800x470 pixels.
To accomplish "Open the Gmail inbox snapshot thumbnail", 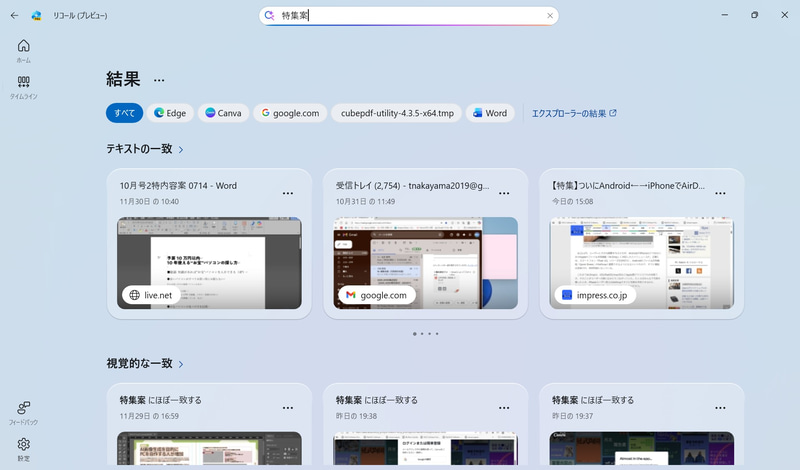I will tap(426, 263).
